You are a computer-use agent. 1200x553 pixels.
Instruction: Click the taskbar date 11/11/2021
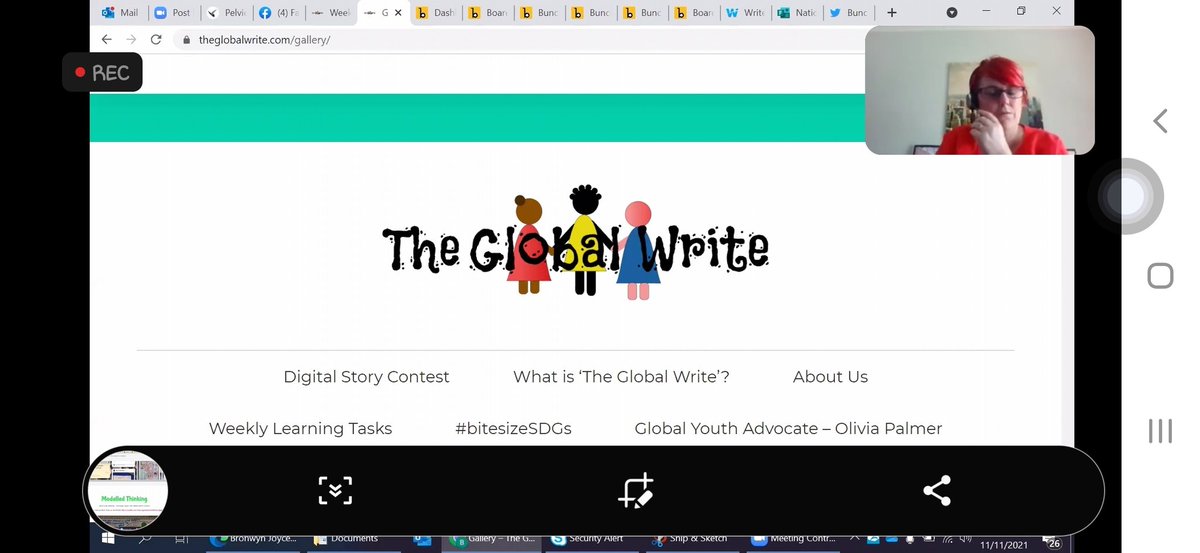coord(1006,543)
